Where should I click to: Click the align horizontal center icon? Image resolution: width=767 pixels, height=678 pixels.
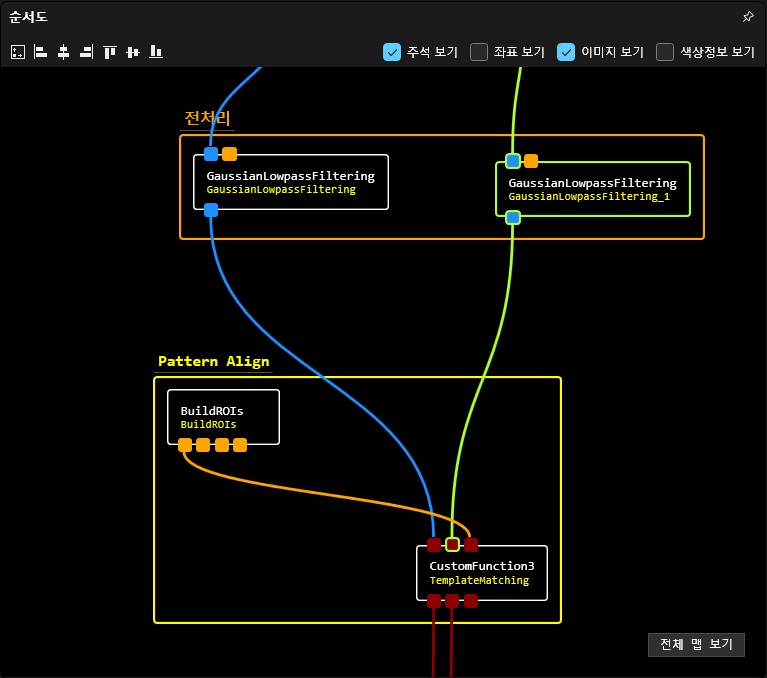click(x=63, y=52)
